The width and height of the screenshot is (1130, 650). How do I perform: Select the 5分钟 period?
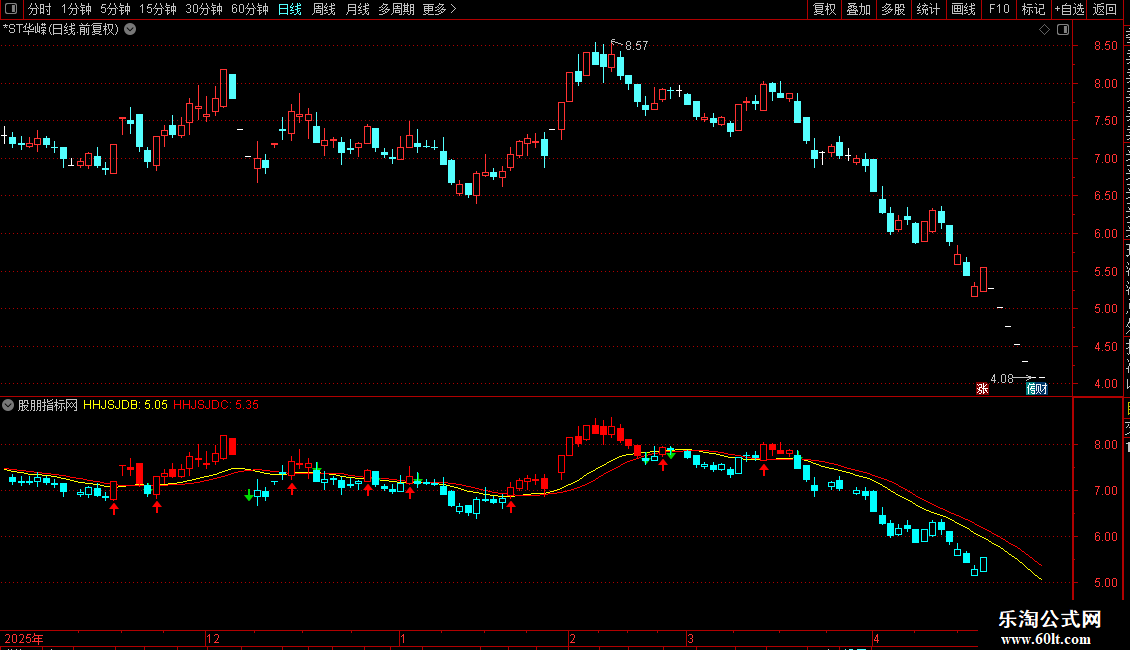click(x=115, y=9)
